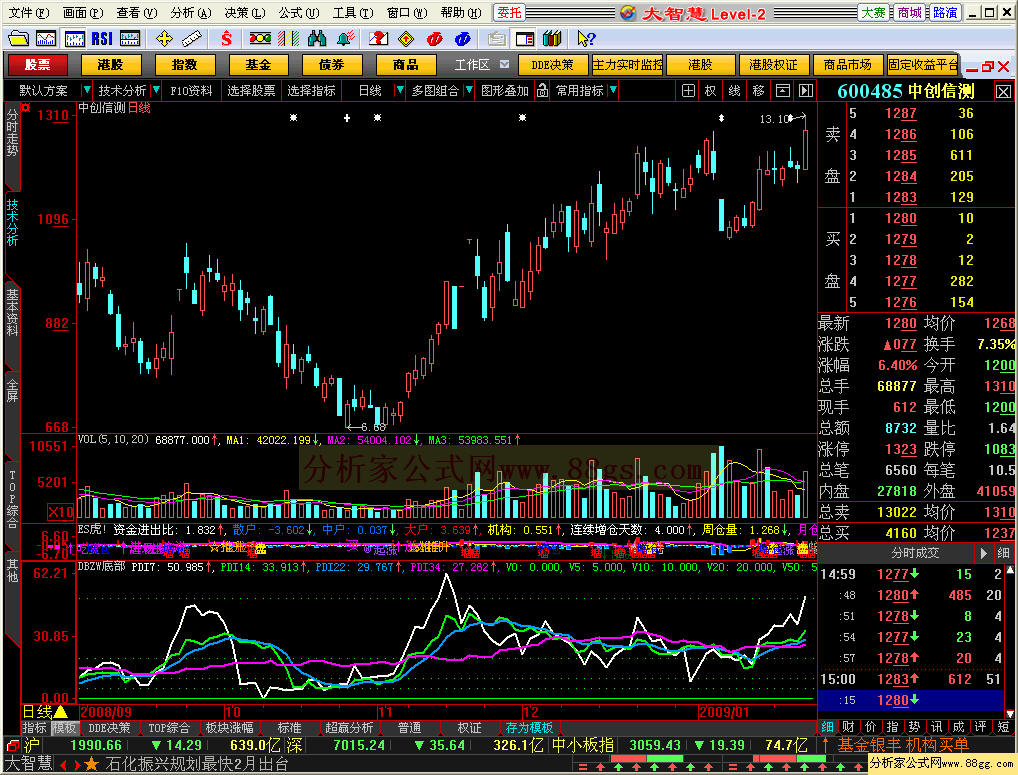Click the window layout panel icon
This screenshot has width=1018, height=775.
(x=525, y=39)
